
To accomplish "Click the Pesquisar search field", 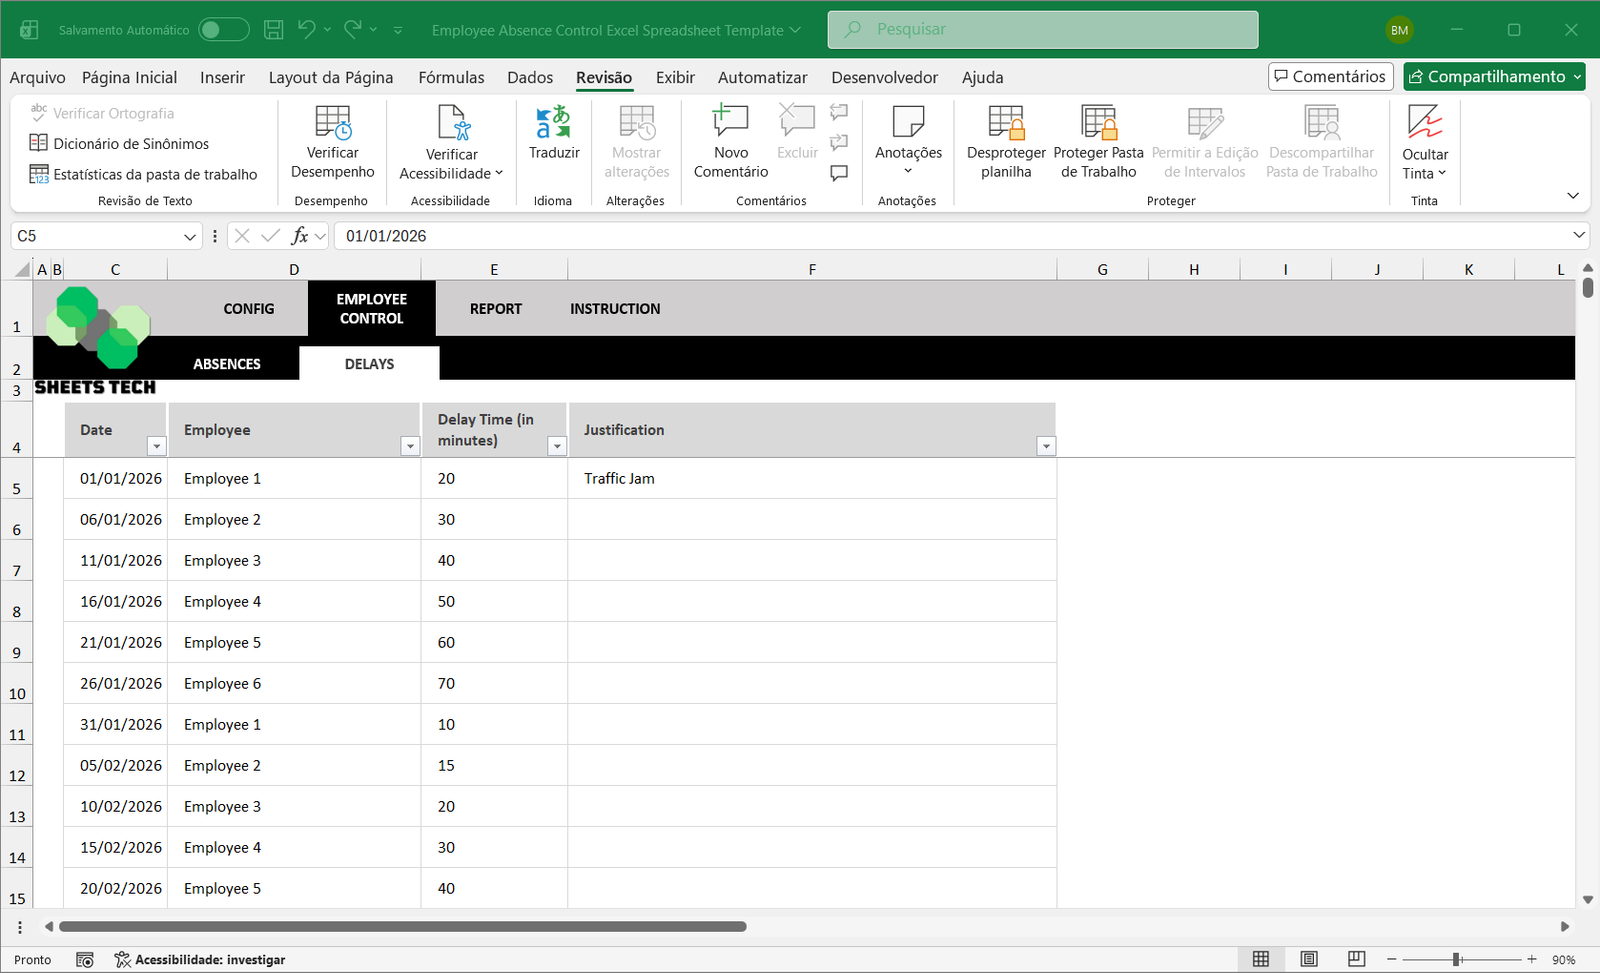I will (x=1043, y=30).
